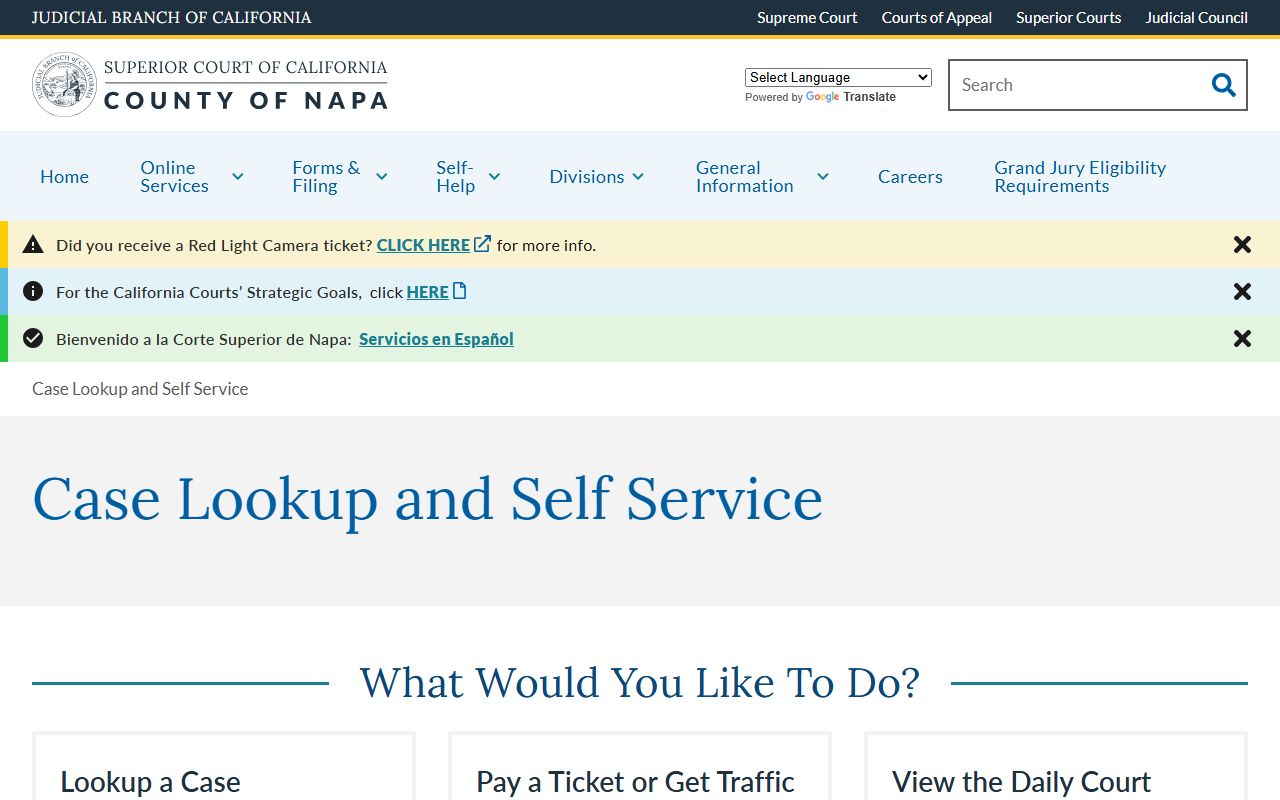The width and height of the screenshot is (1280, 800).
Task: Click the Case Lookup and Self Service breadcrumb
Action: (x=140, y=389)
